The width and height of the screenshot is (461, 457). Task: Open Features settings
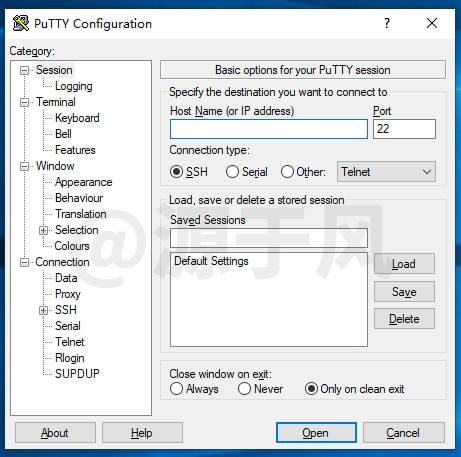click(x=75, y=150)
